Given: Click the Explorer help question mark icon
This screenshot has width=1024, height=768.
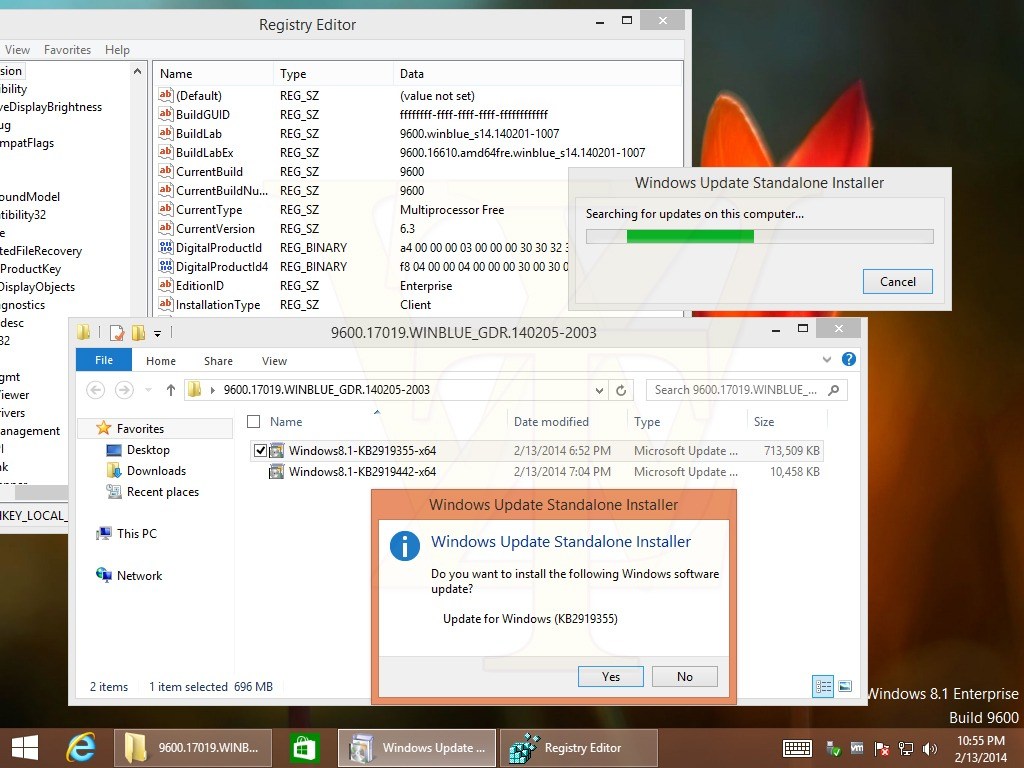Looking at the screenshot, I should (x=848, y=360).
